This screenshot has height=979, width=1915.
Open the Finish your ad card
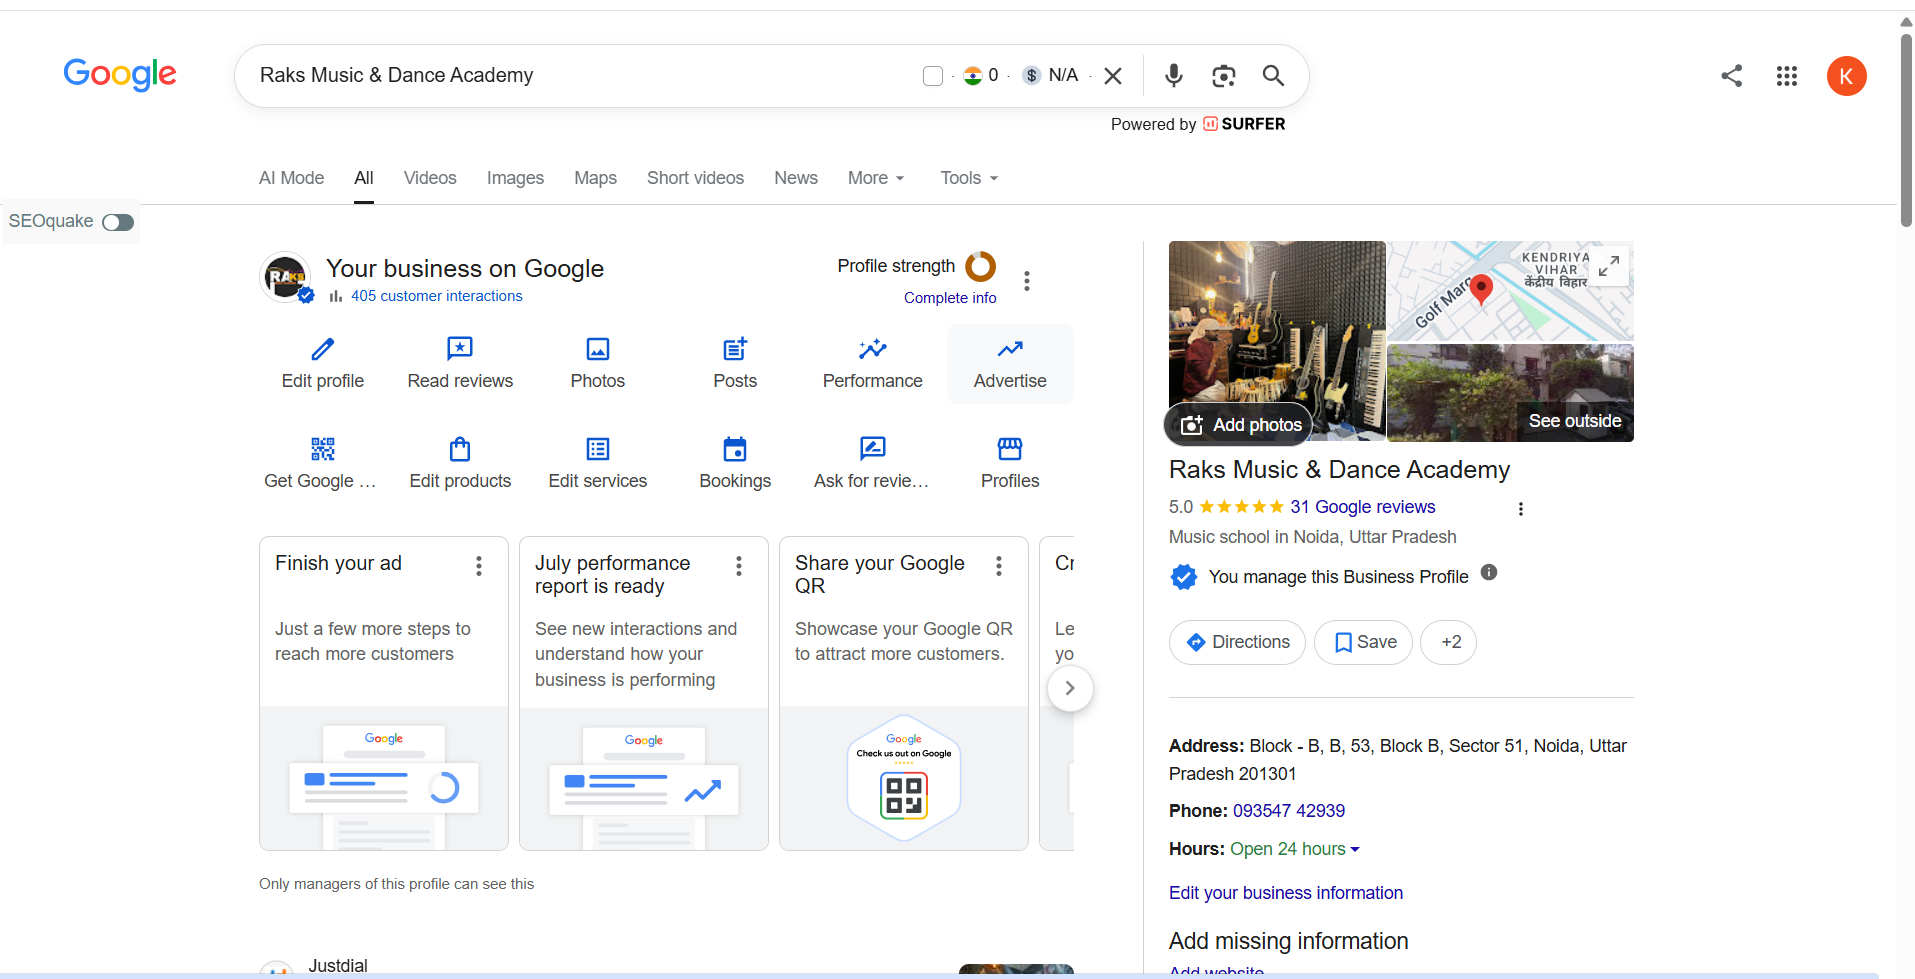pyautogui.click(x=384, y=693)
